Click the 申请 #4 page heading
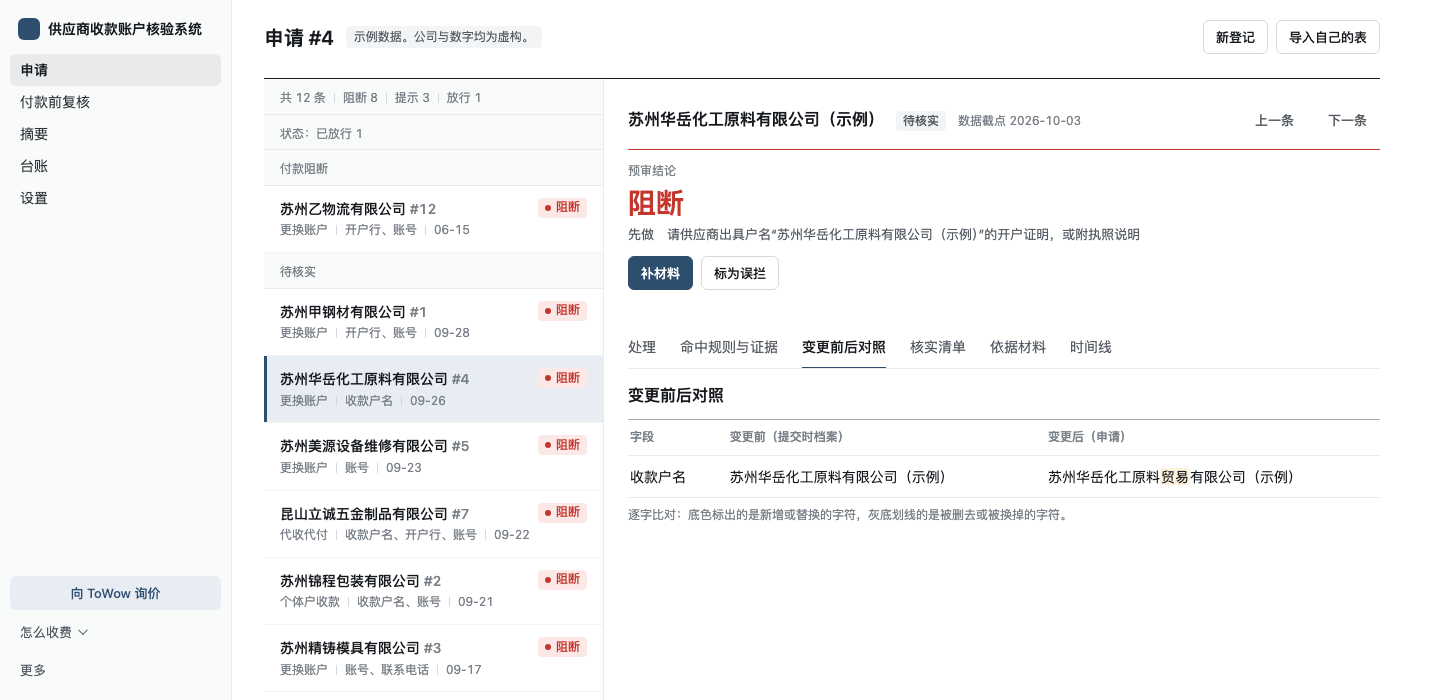Screen dimensions: 1440x700 pyautogui.click(x=299, y=38)
